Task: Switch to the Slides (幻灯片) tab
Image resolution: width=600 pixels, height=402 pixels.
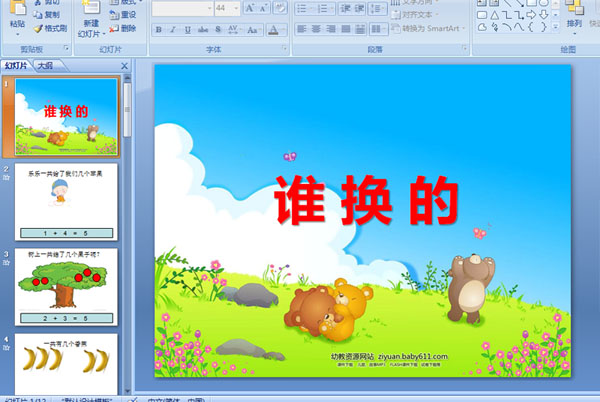Action: click(16, 66)
